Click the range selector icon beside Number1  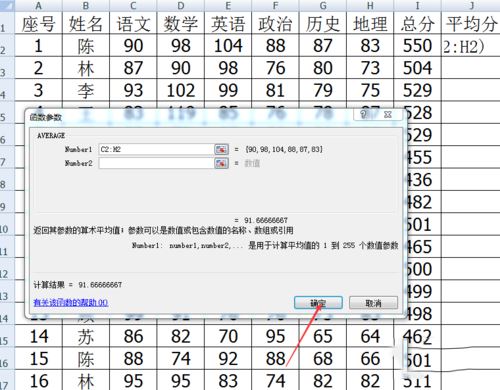click(x=221, y=149)
